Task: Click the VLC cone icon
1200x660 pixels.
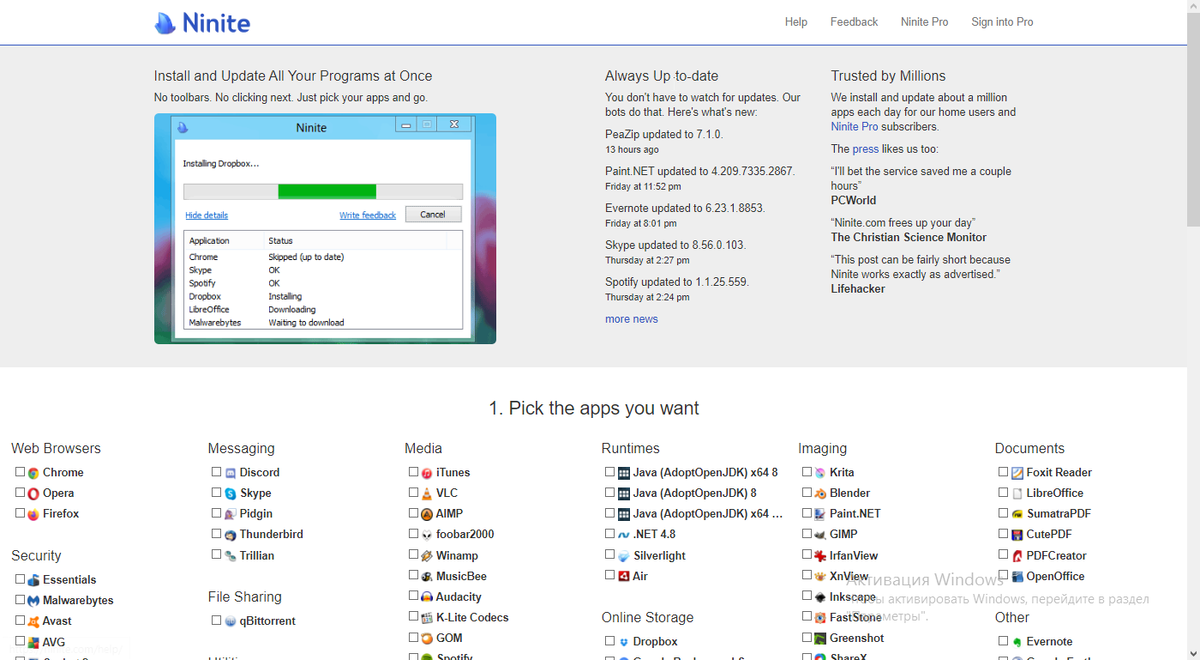Action: pos(427,493)
